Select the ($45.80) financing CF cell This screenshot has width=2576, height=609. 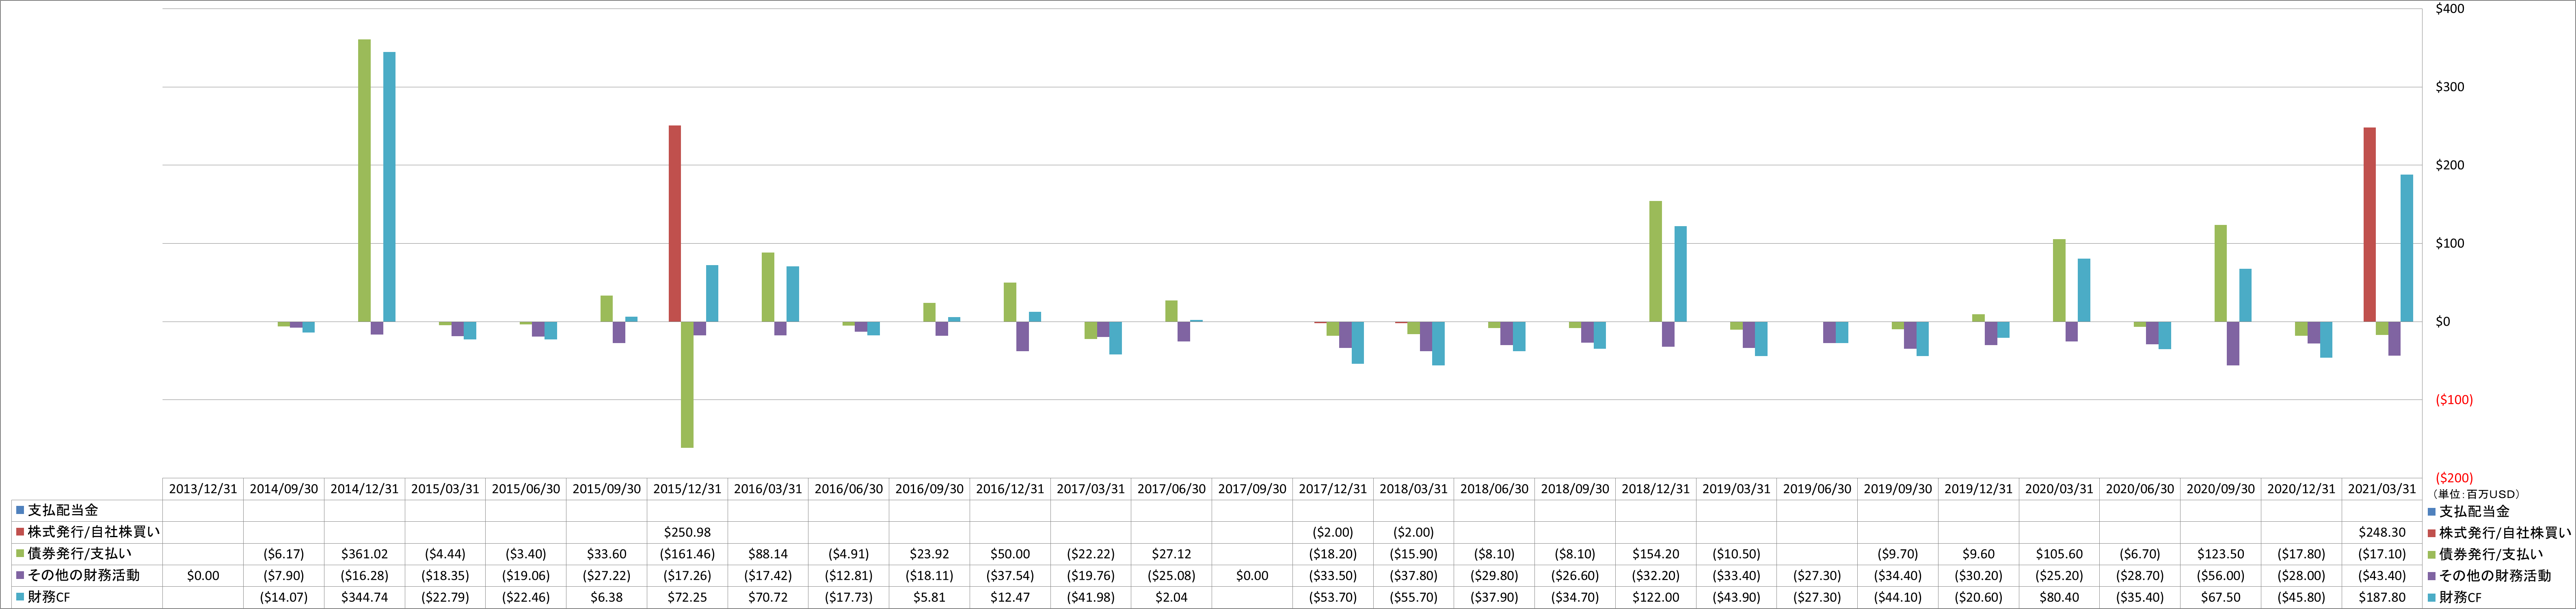[2301, 597]
